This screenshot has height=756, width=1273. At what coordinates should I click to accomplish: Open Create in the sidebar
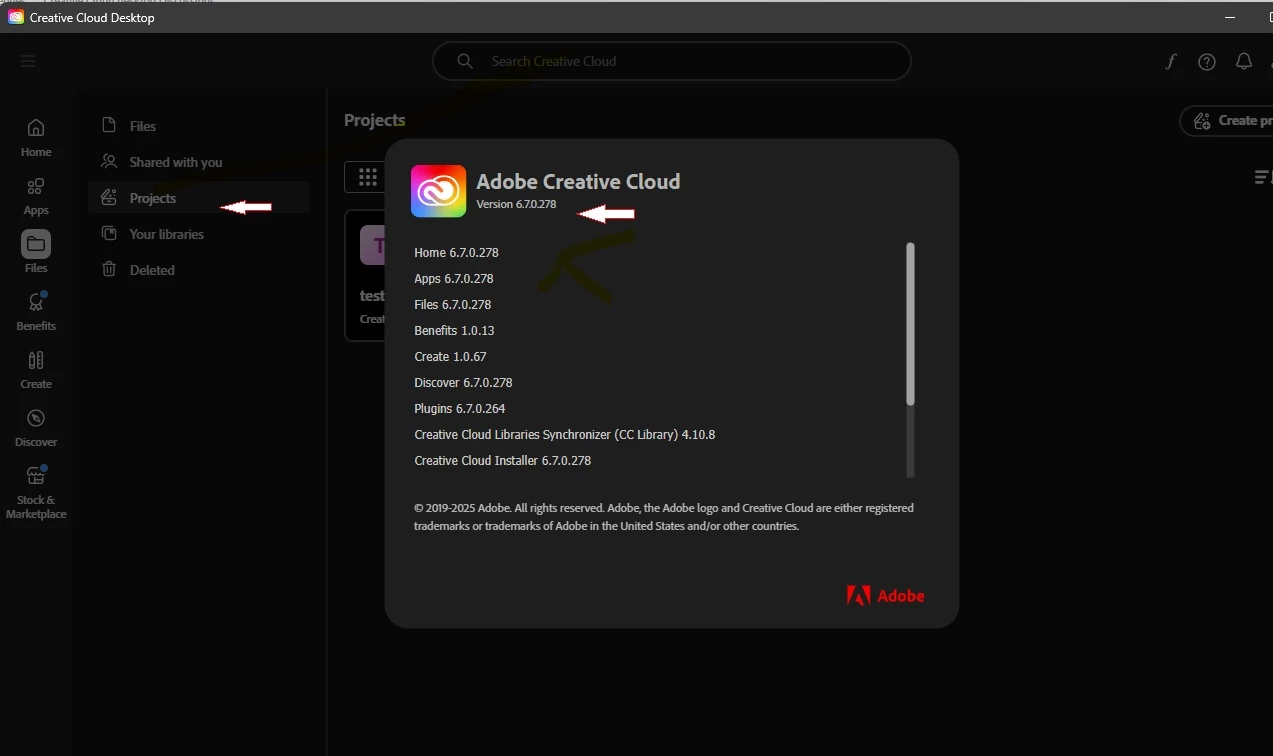point(36,369)
